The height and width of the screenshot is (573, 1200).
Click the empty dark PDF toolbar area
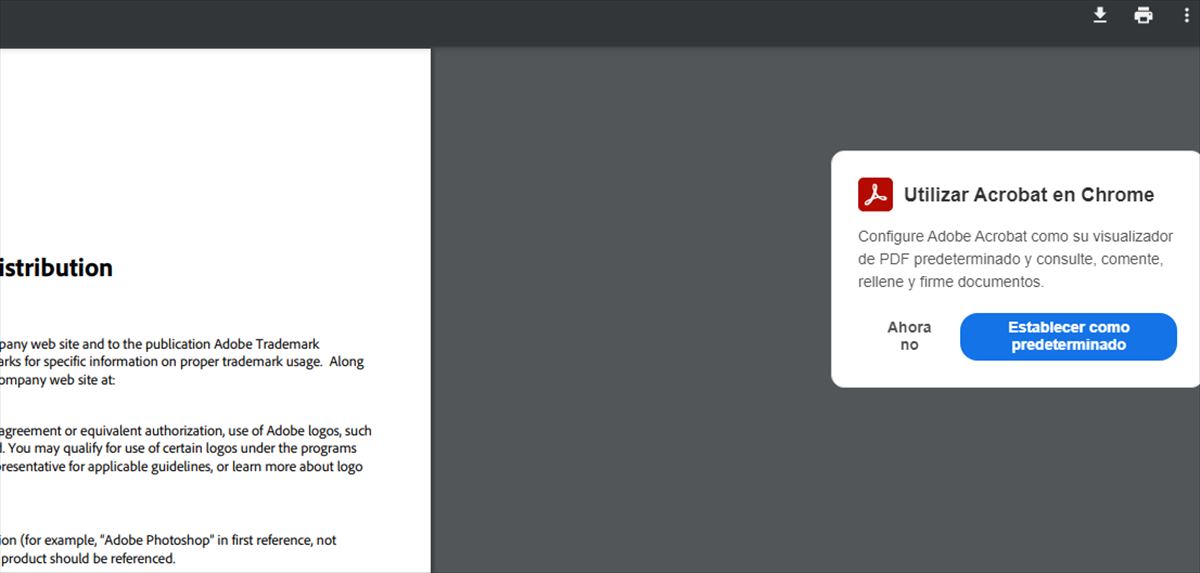(600, 24)
